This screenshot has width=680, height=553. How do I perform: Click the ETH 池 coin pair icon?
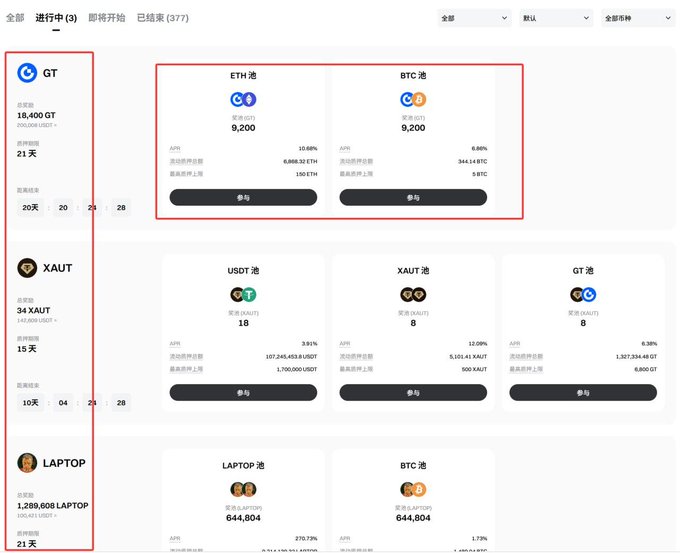point(243,99)
